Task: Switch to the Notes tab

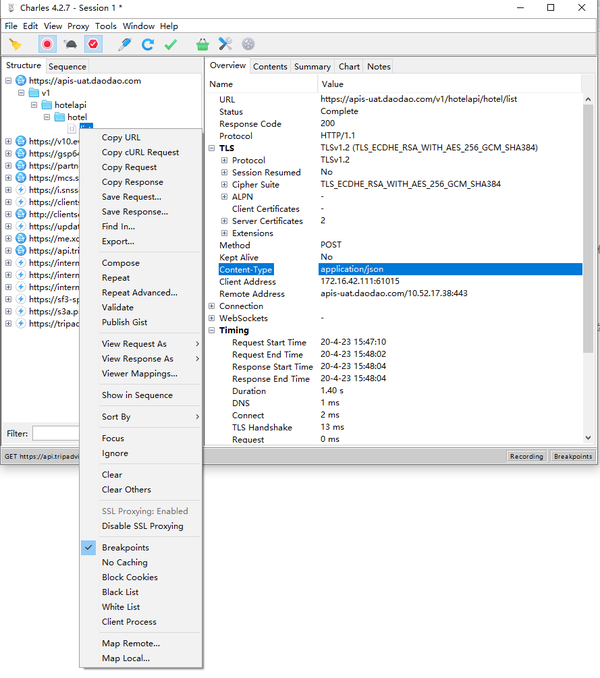Action: pyautogui.click(x=379, y=67)
